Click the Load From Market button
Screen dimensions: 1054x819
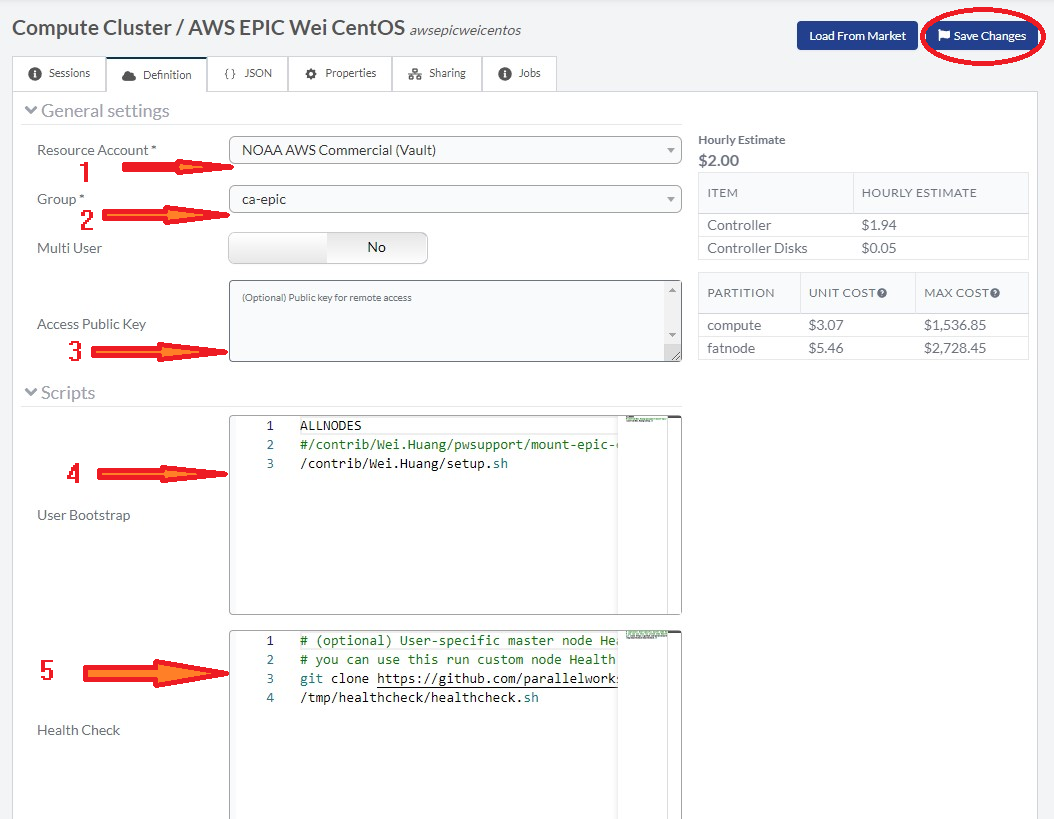tap(857, 36)
